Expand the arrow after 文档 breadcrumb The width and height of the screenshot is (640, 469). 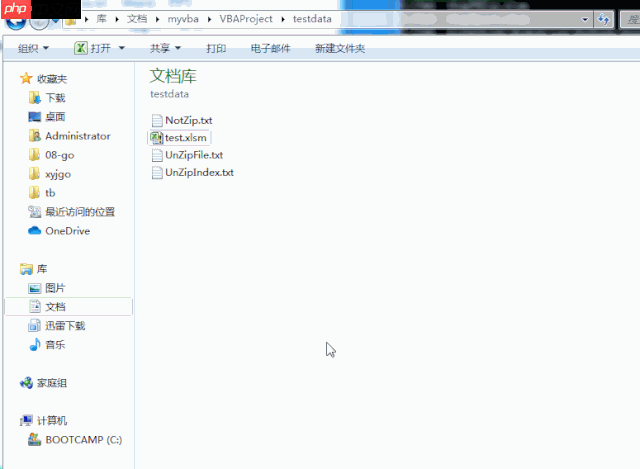click(x=157, y=19)
